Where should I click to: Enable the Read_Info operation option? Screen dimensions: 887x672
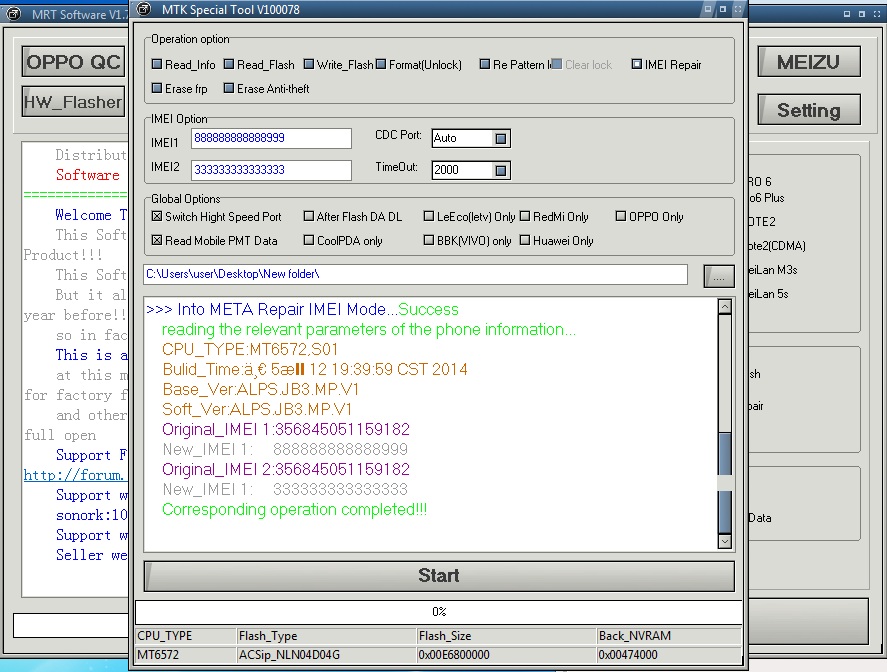pos(157,65)
